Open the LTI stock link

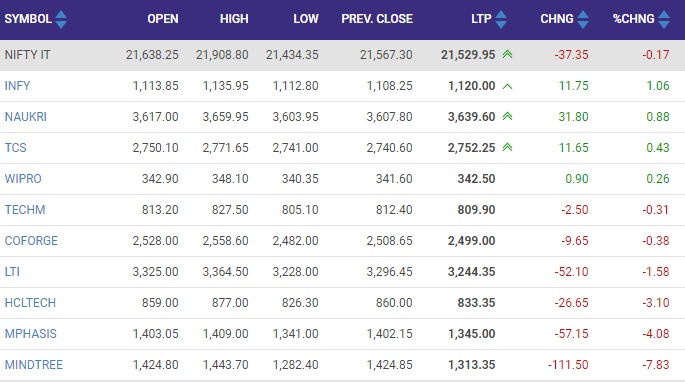[x=12, y=272]
